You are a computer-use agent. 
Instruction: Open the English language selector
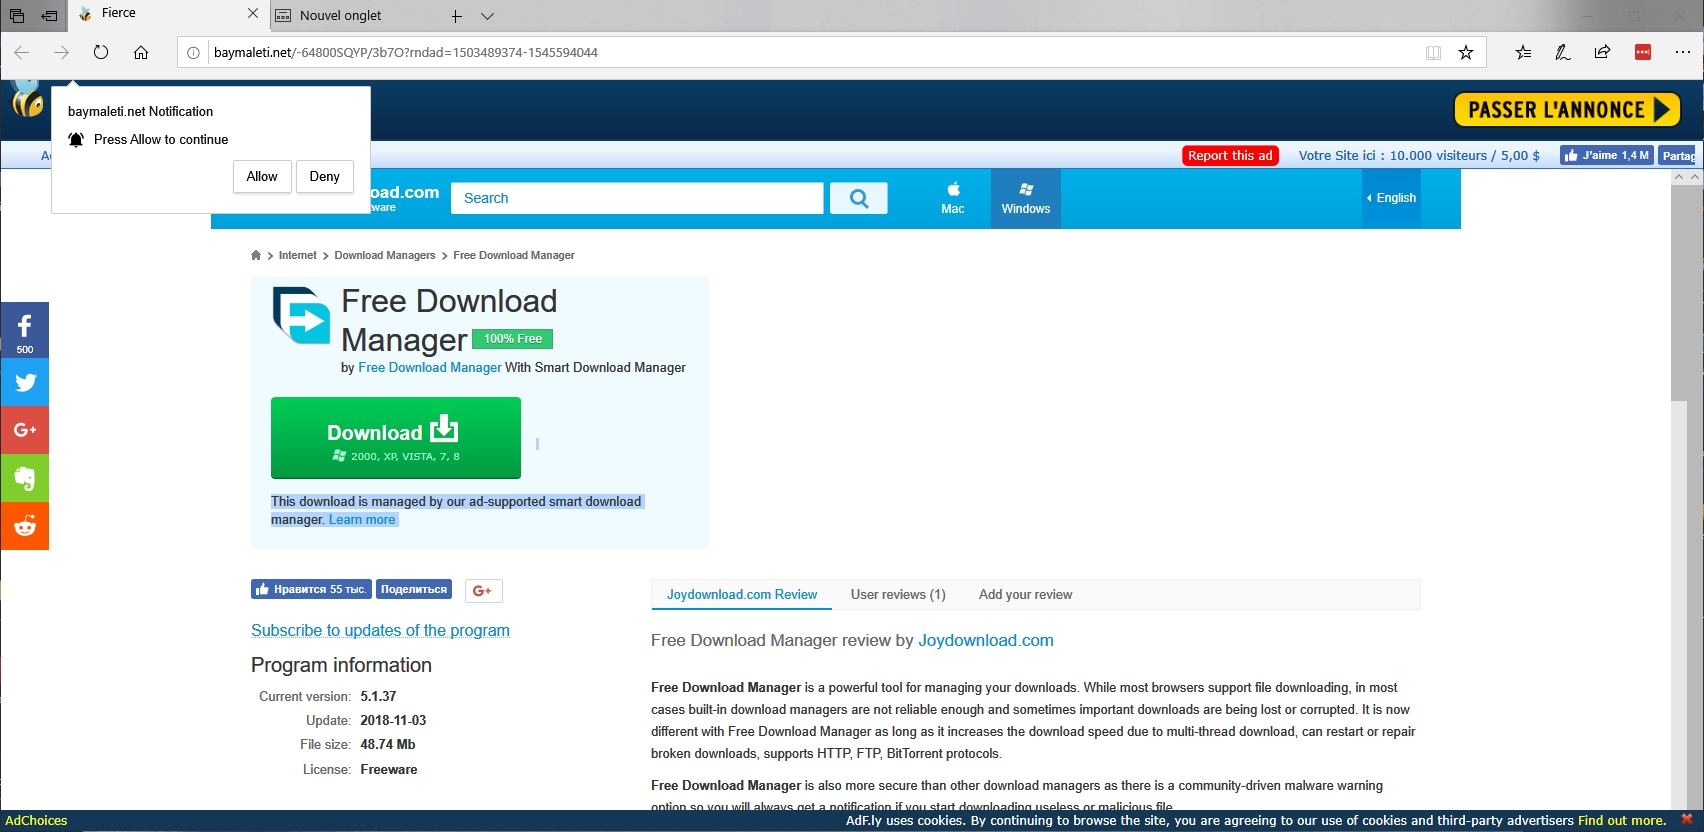pos(1391,198)
